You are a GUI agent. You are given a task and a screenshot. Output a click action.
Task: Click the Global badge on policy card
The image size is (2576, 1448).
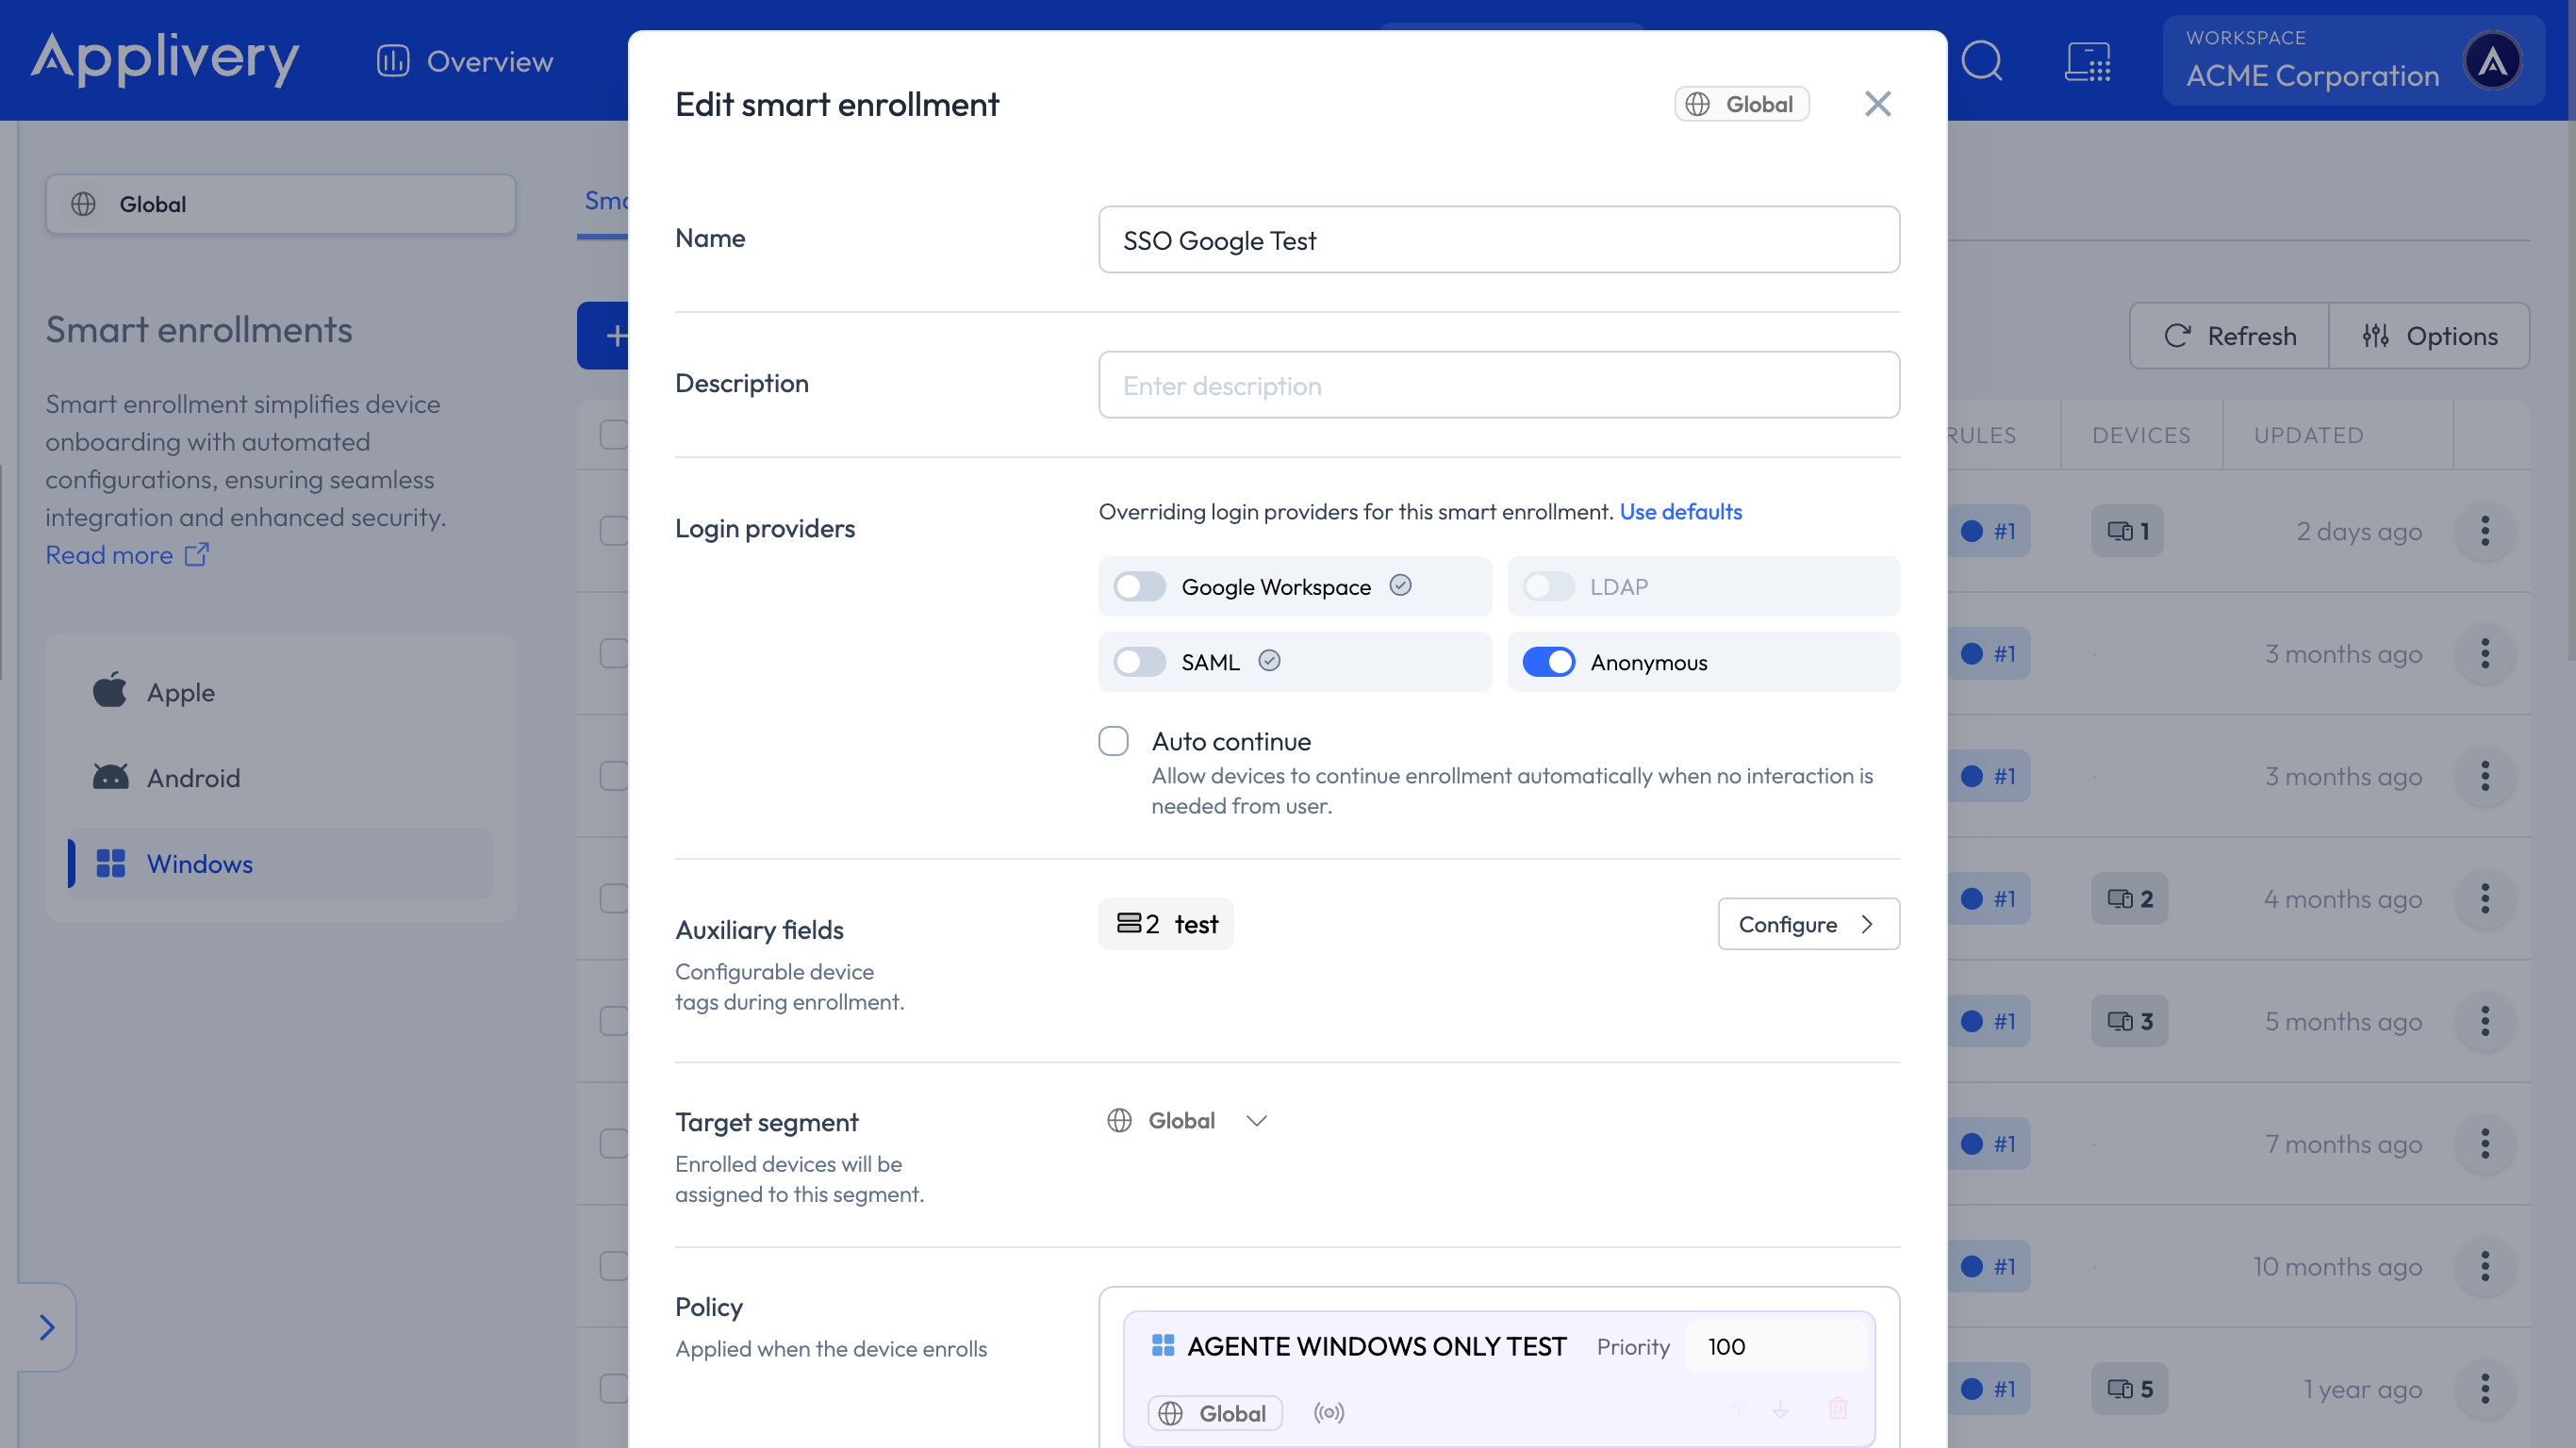click(1214, 1413)
